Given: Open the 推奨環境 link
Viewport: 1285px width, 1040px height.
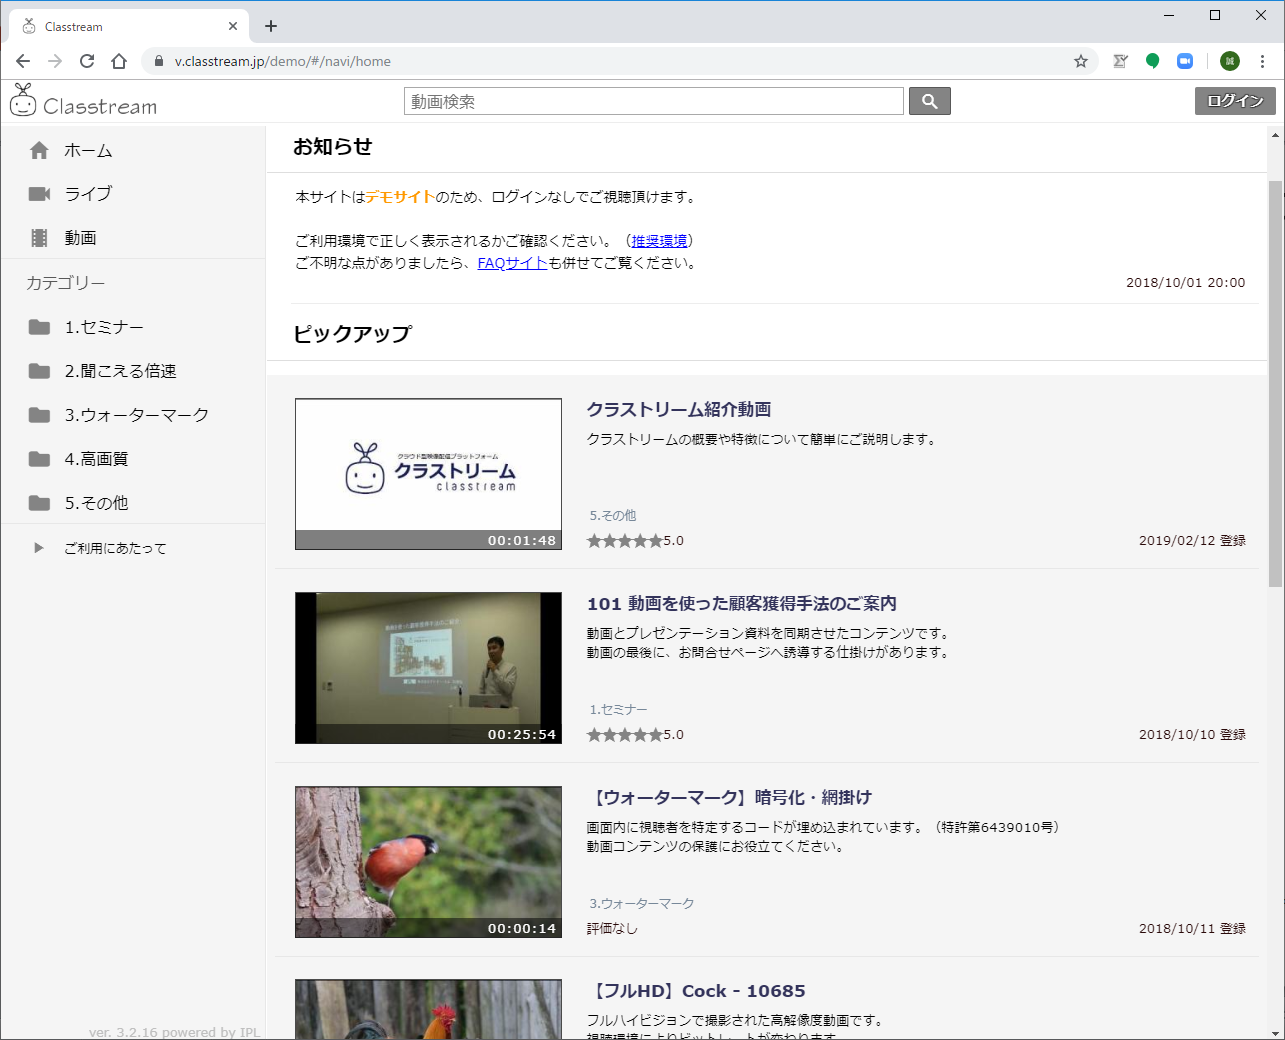Looking at the screenshot, I should 659,241.
